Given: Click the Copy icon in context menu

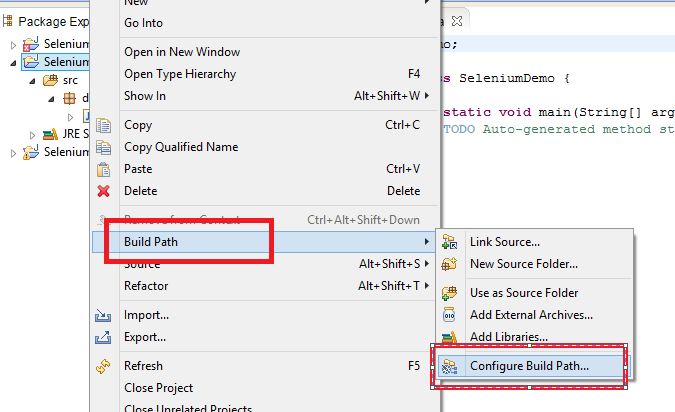Looking at the screenshot, I should coord(103,125).
